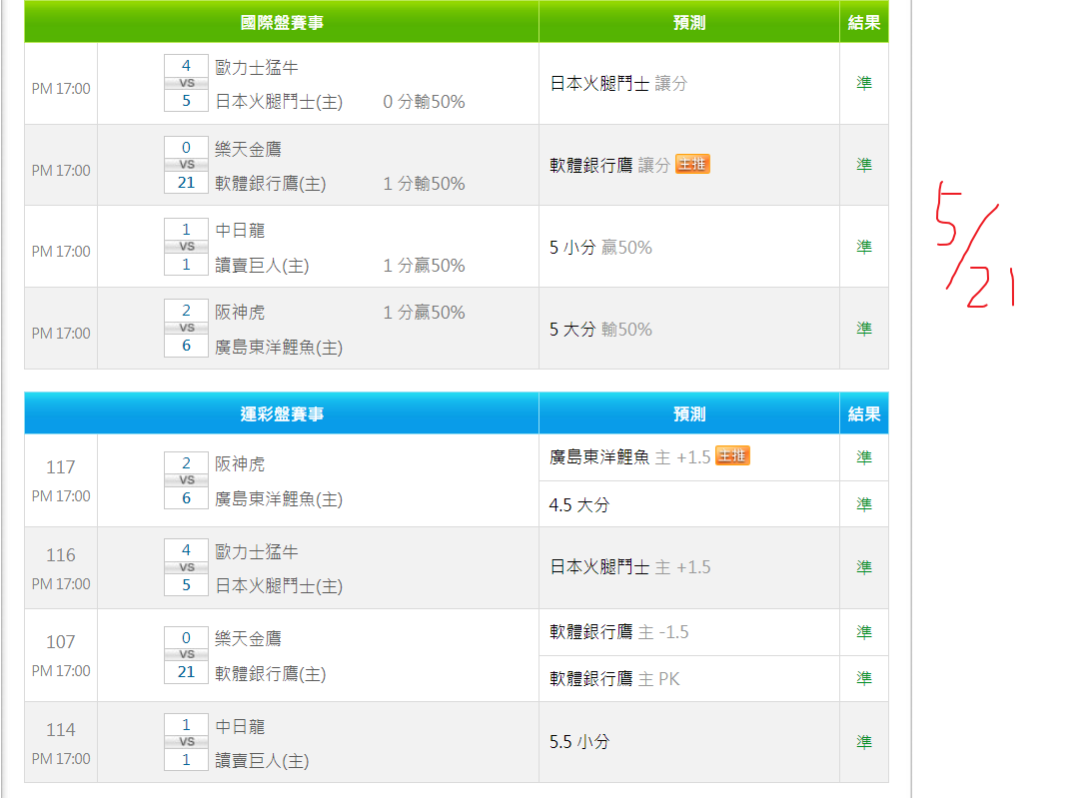Screen dimensions: 1080x798
Task: Open 讀賣巨人(主) in the 國際盤賽事 table
Action: (262, 265)
